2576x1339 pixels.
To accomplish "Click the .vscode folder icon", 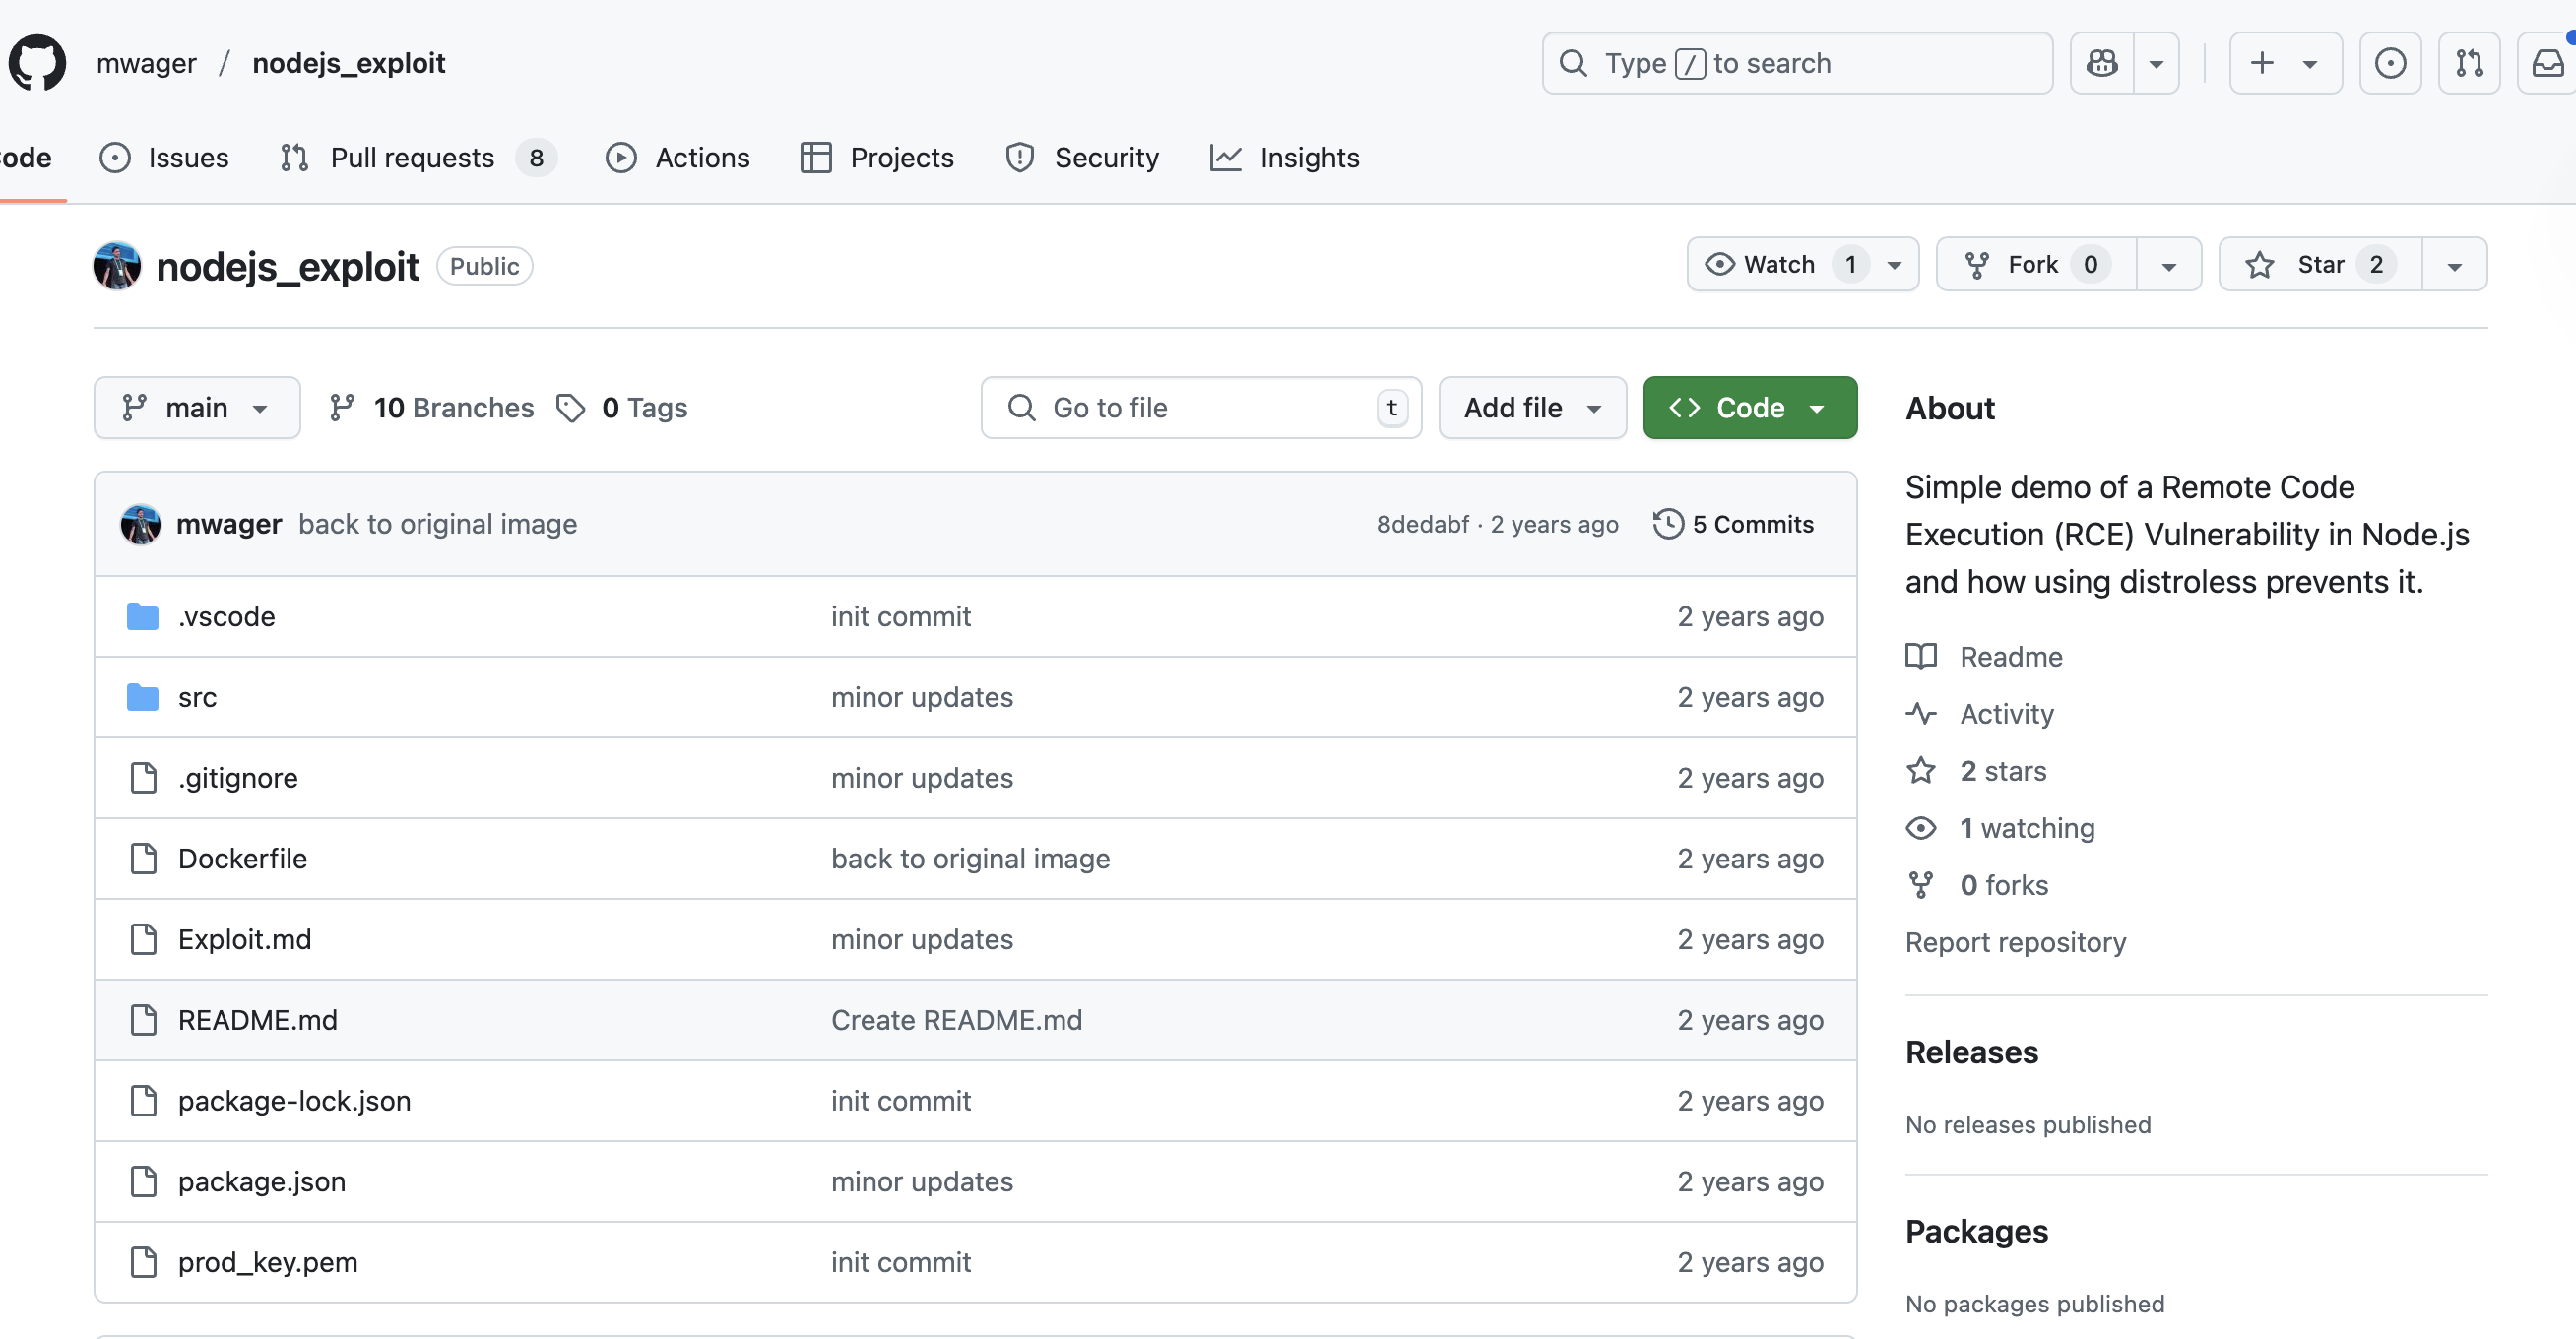I will click(x=143, y=617).
